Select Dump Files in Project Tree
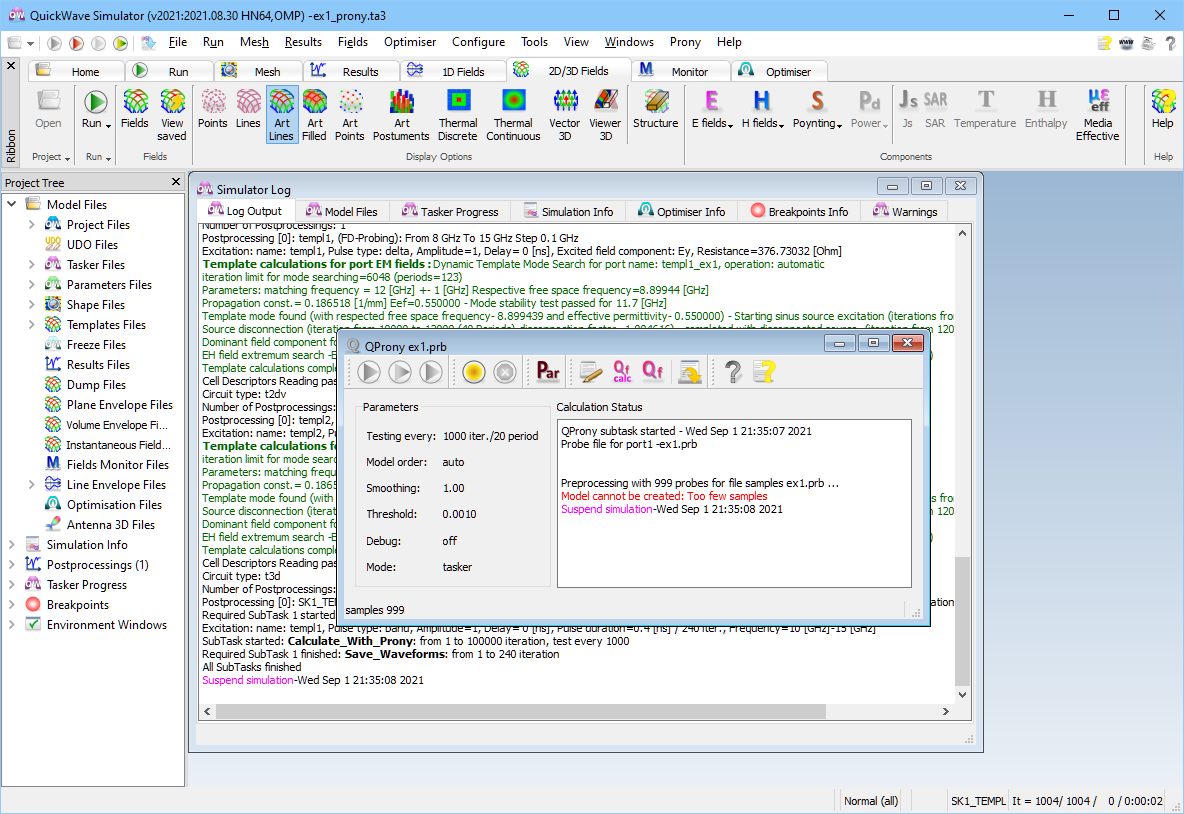 click(96, 384)
